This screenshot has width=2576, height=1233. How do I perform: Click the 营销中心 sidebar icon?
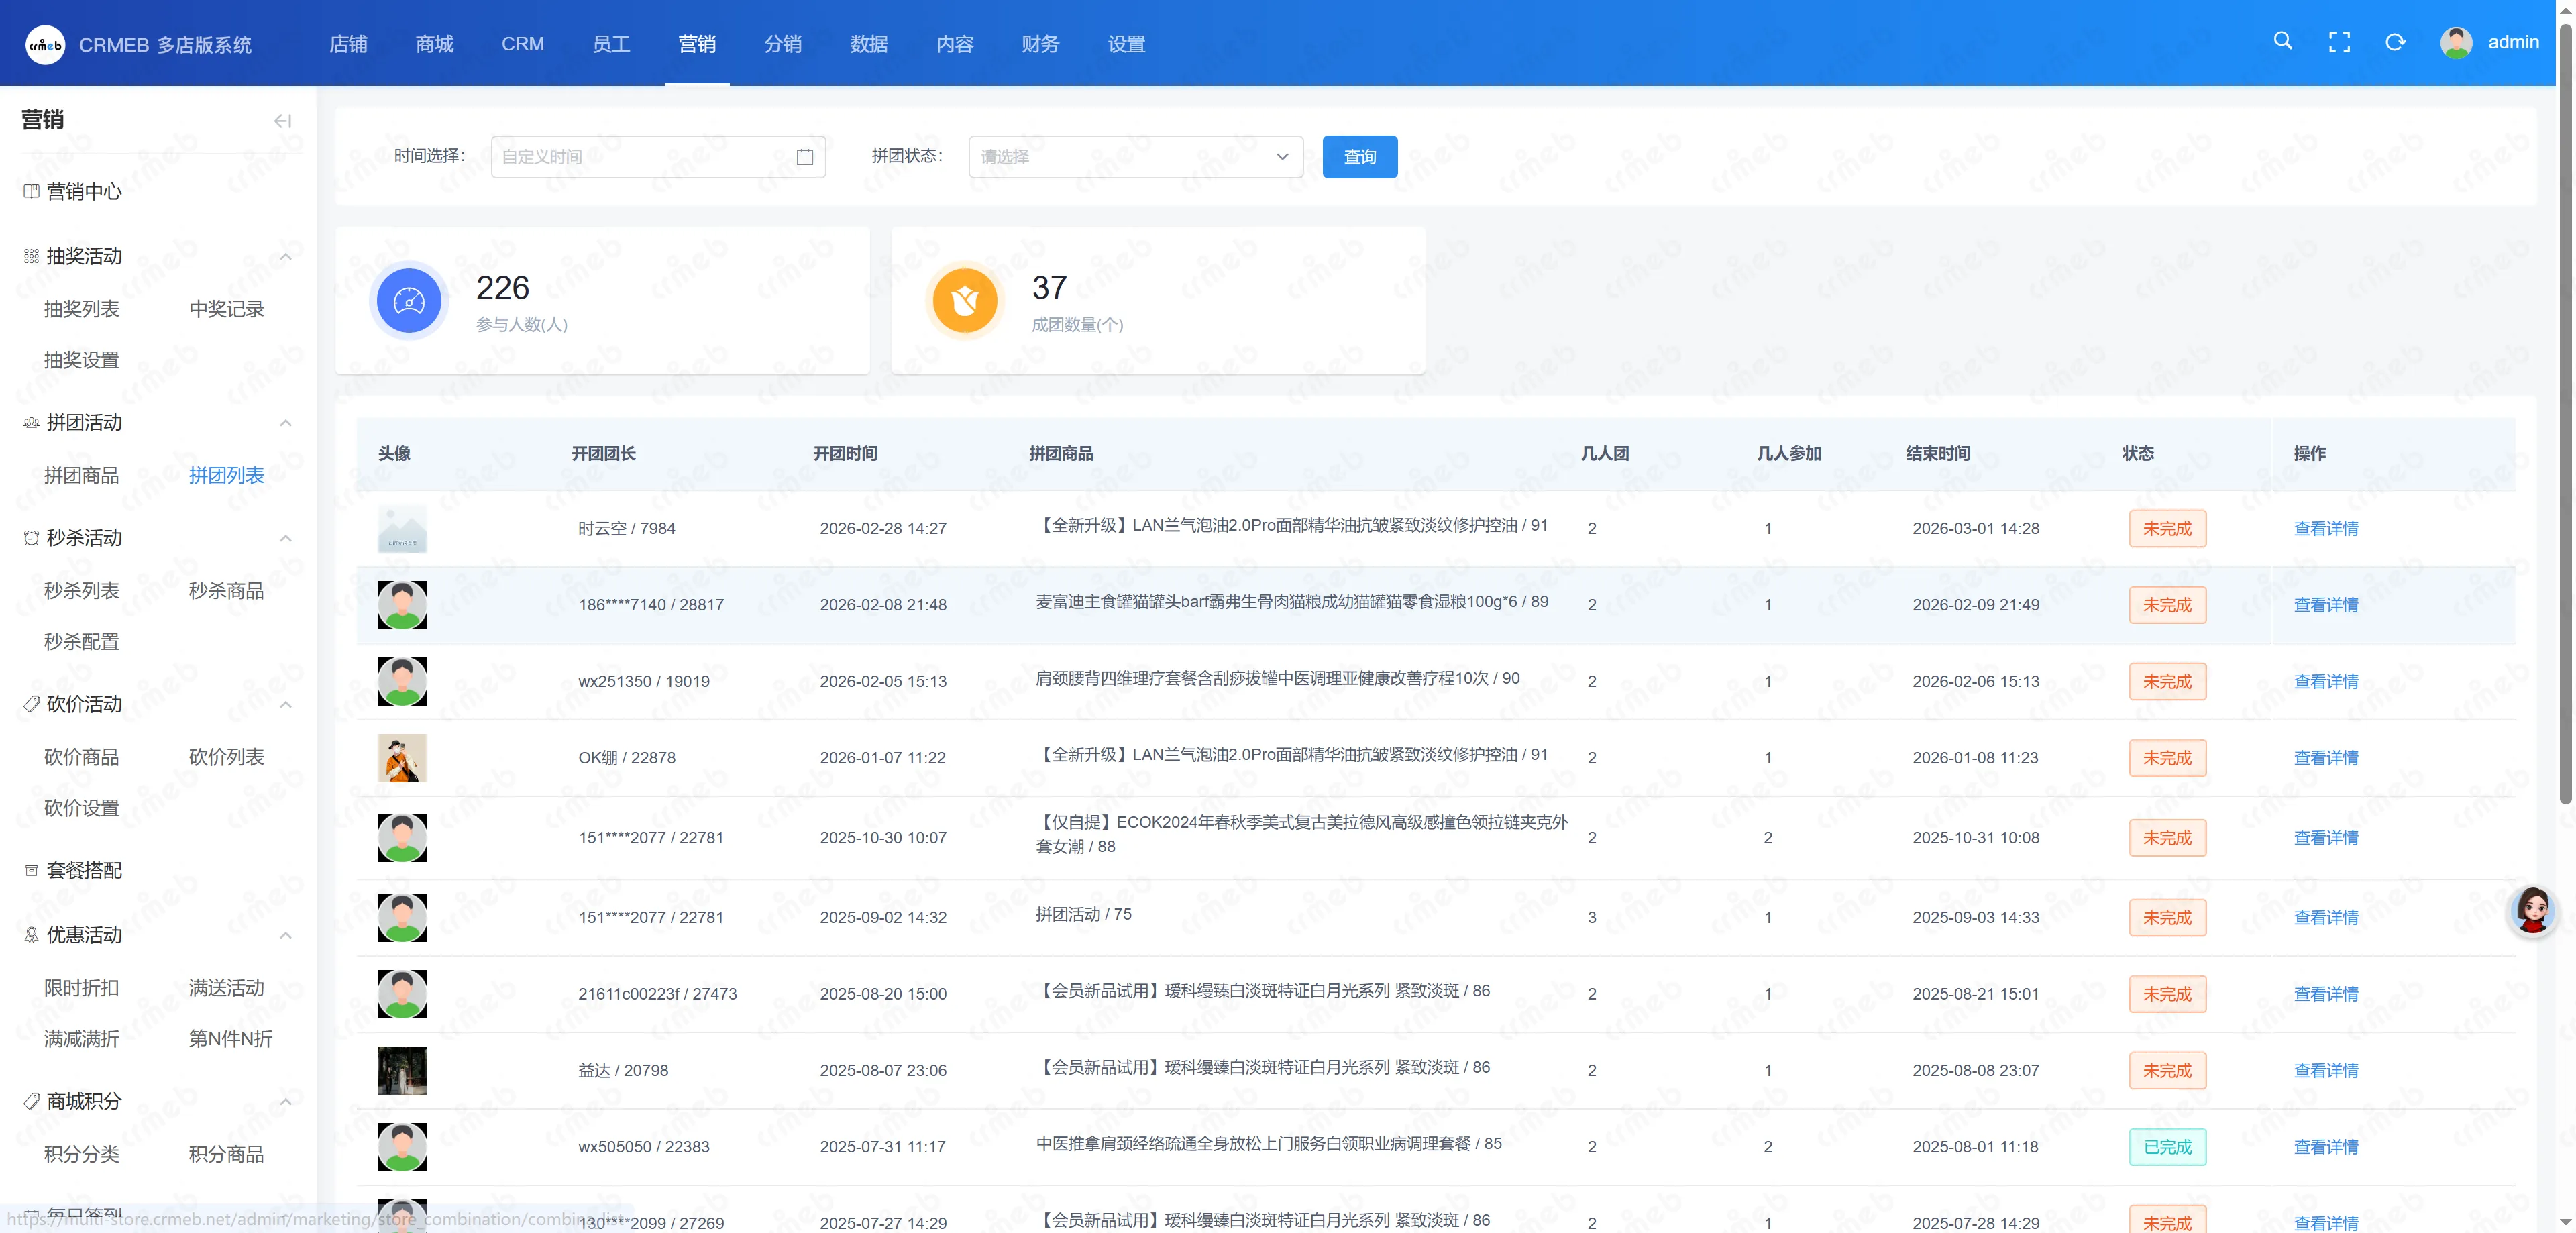[32, 191]
